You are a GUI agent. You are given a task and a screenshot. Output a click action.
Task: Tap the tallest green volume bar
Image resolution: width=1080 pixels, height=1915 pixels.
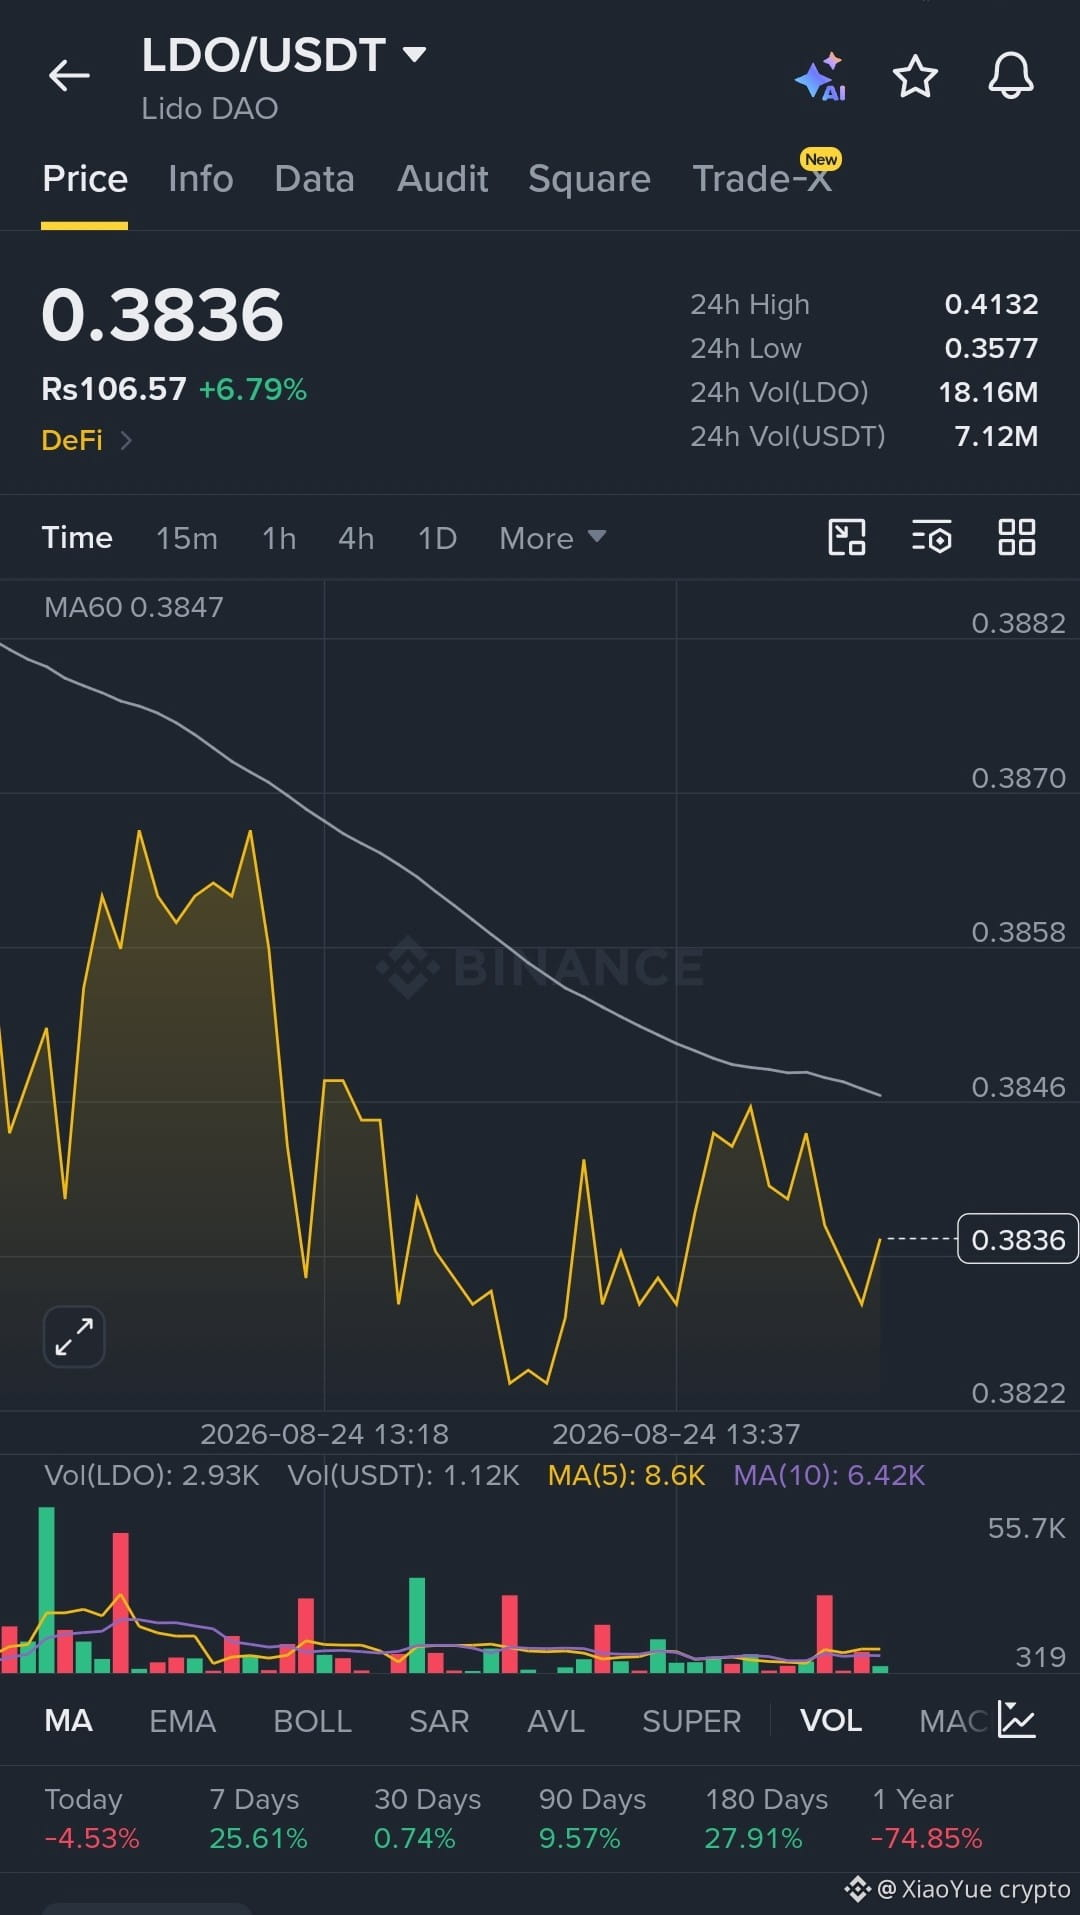click(x=46, y=1589)
